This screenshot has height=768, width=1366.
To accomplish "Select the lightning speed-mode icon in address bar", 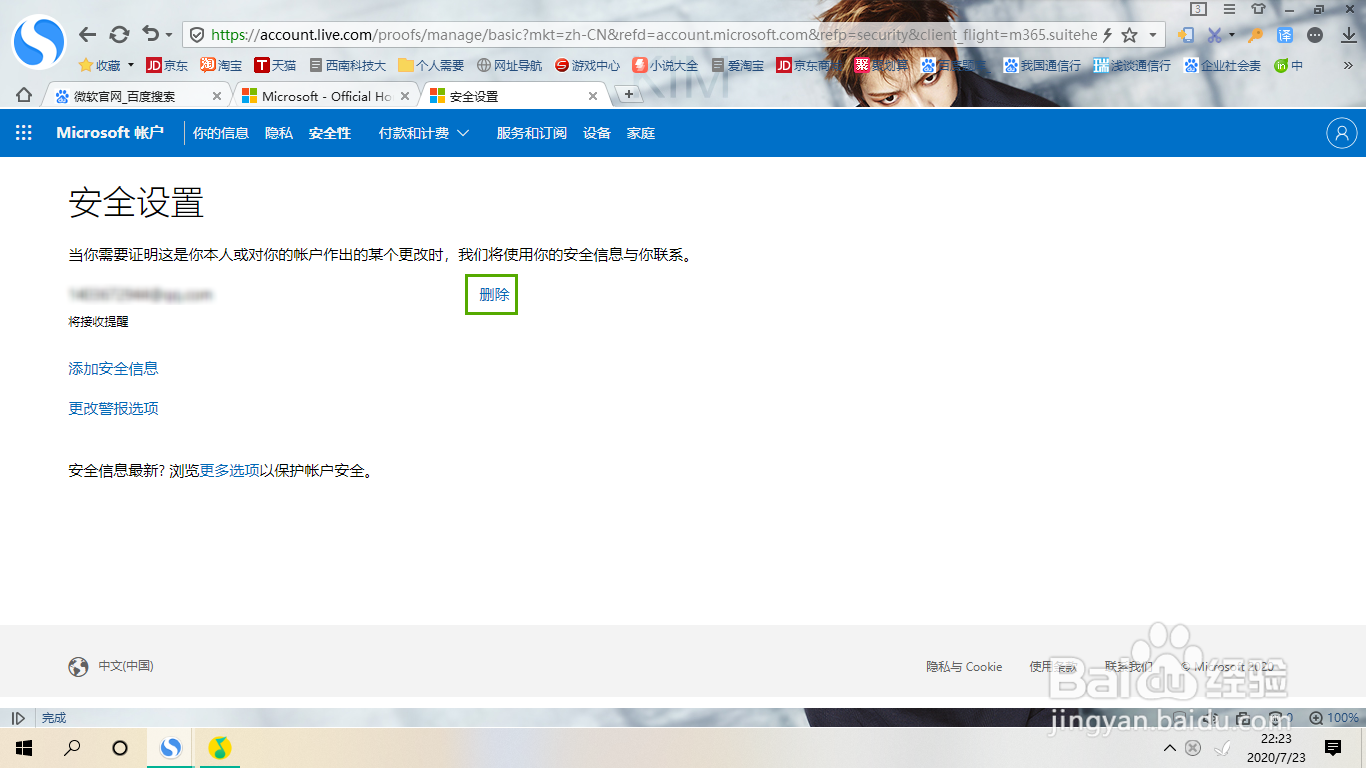I will (x=1107, y=33).
